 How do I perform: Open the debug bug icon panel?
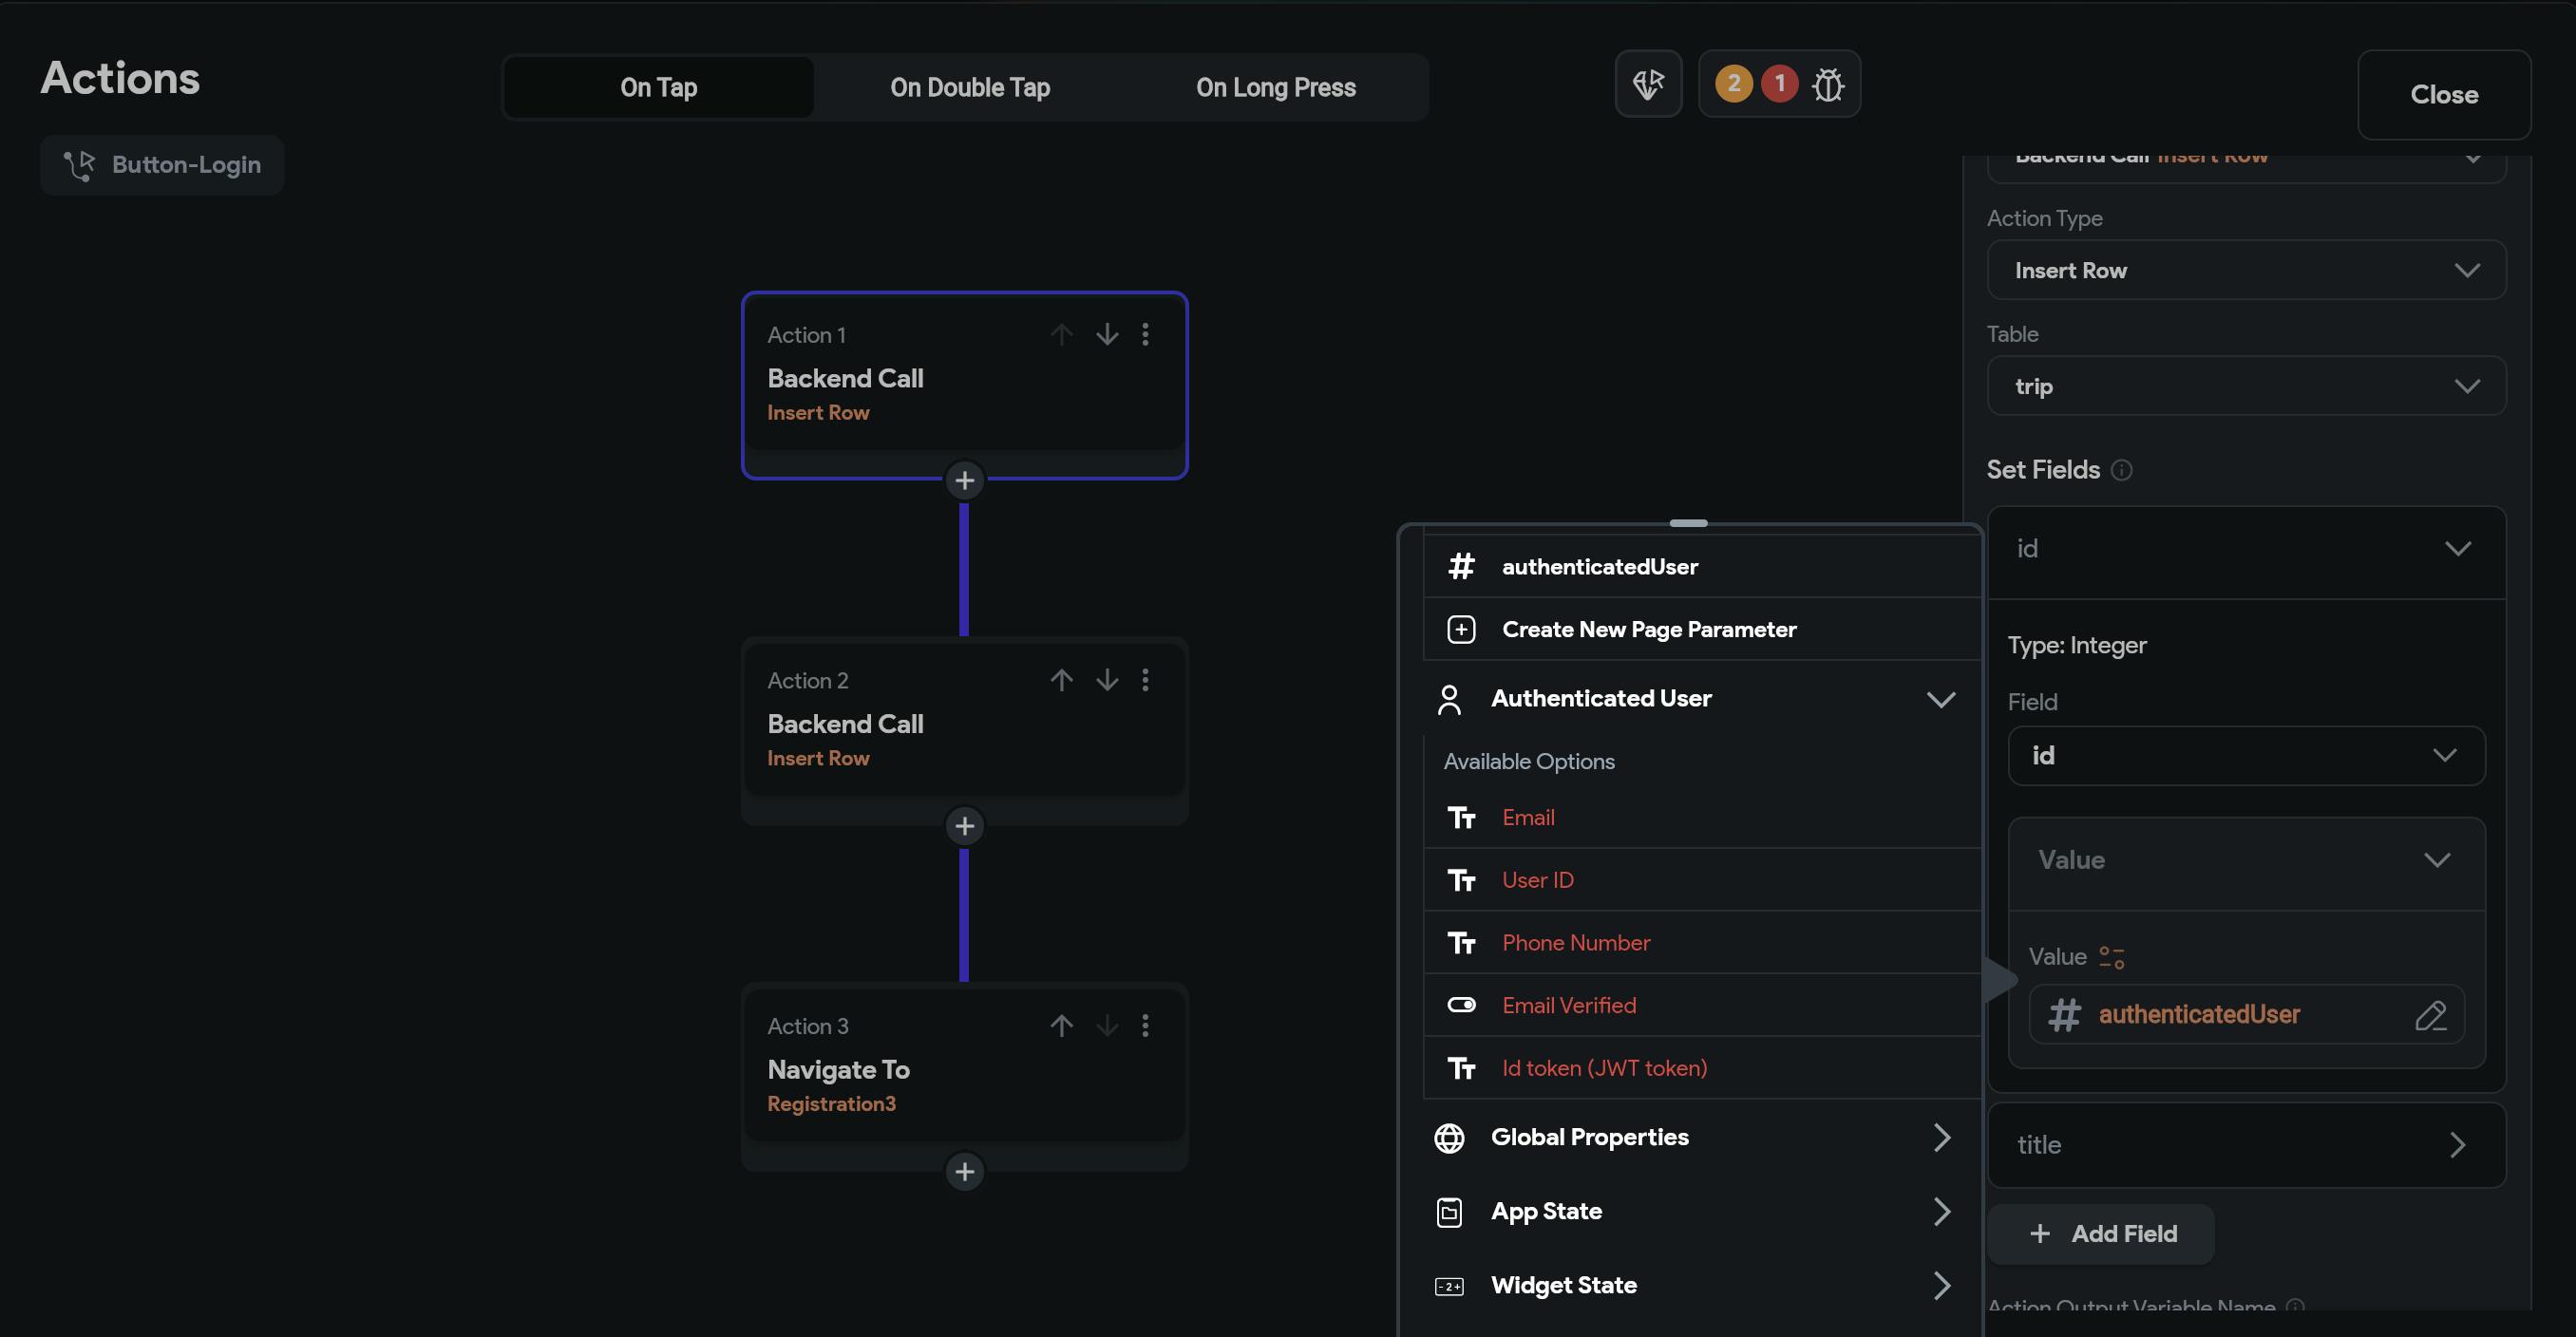(1827, 85)
